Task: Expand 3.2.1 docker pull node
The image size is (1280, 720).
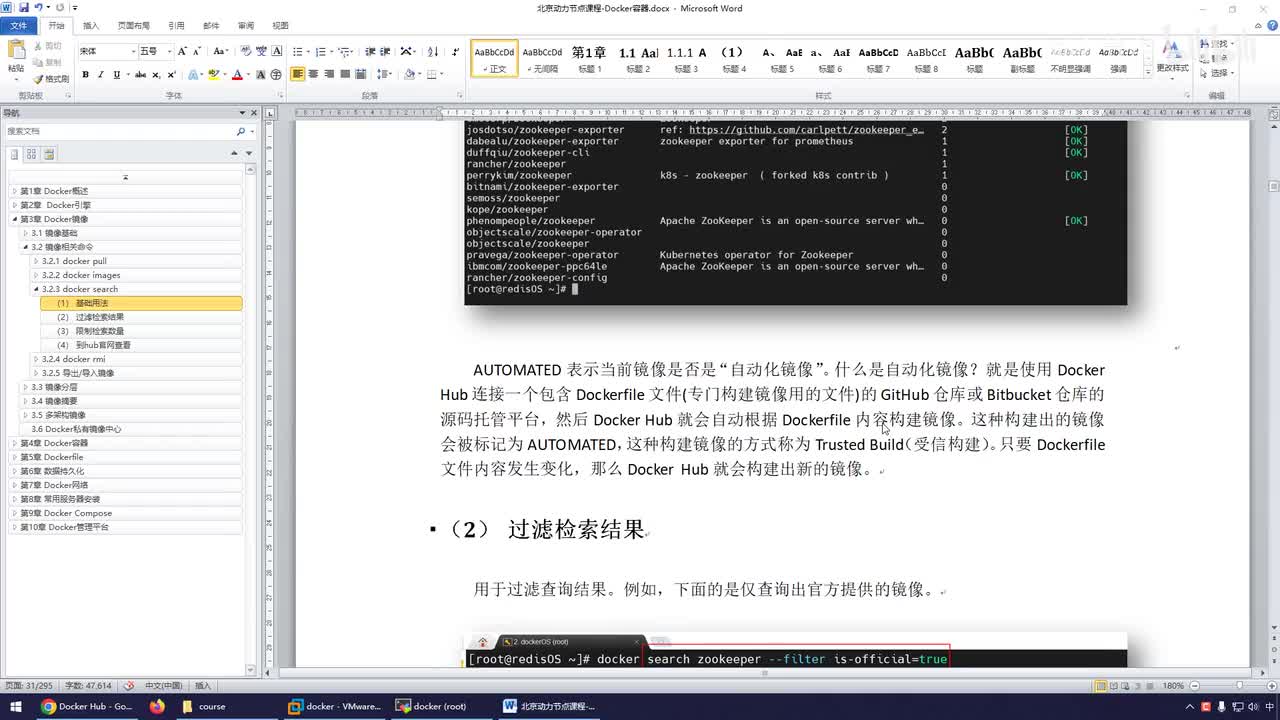Action: 36,261
